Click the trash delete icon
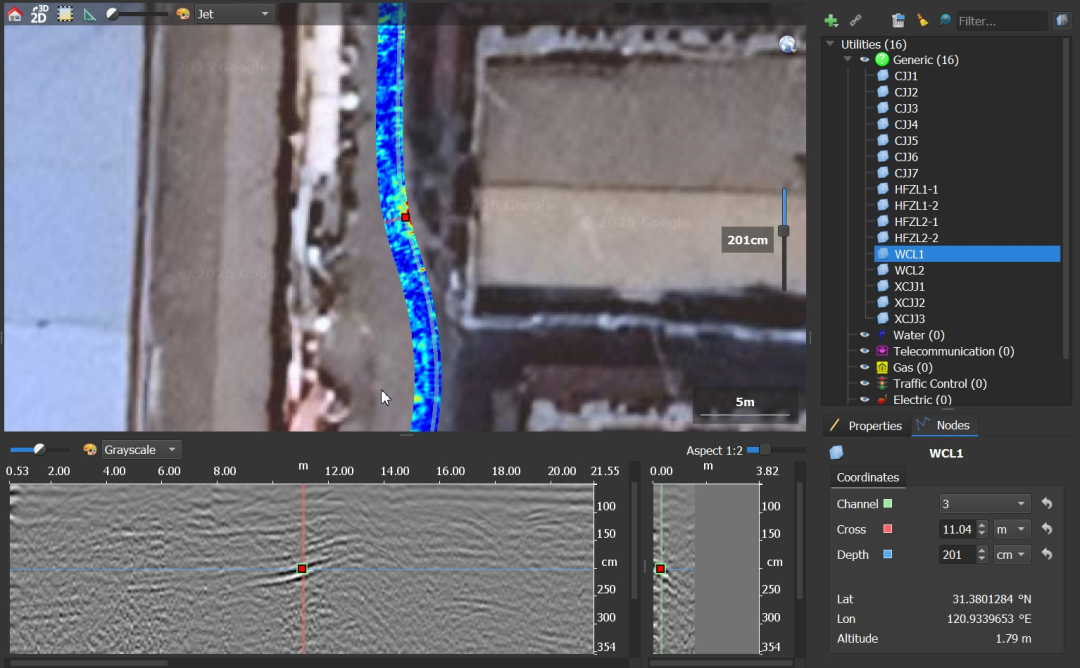This screenshot has height=668, width=1080. click(898, 20)
